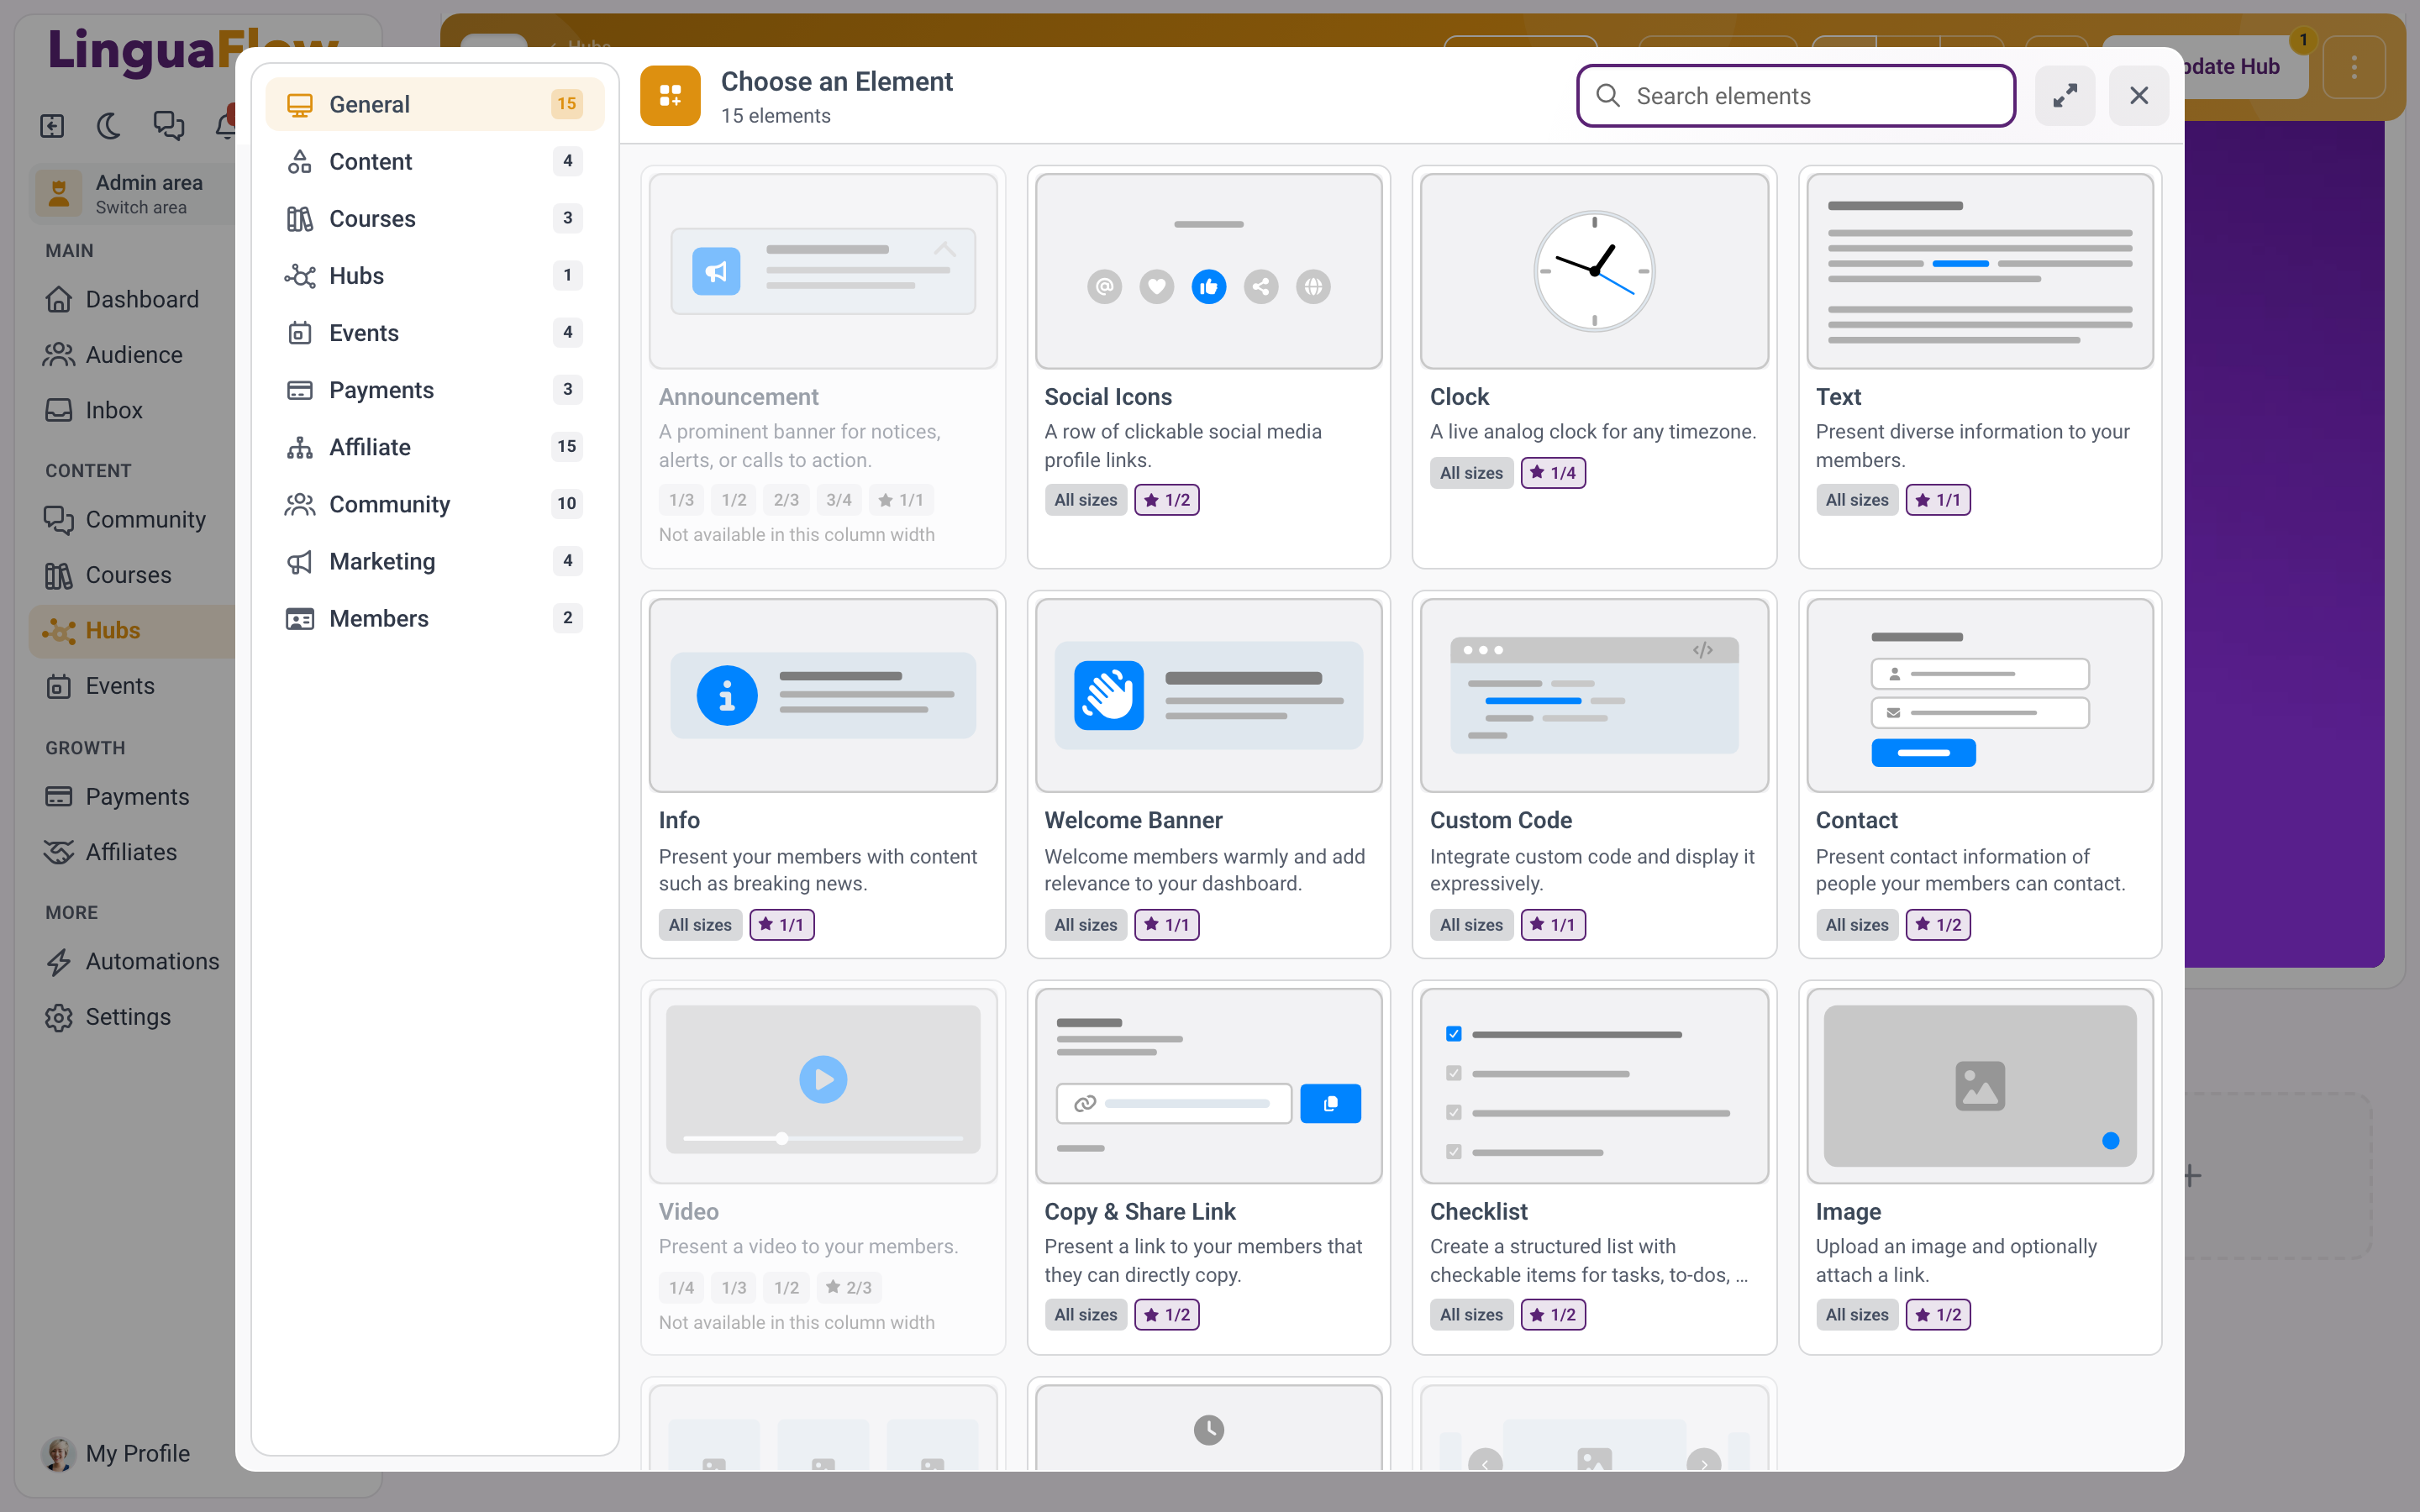Expand the element chooser dialog to fullscreen
Viewport: 2420px width, 1512px height.
click(x=2065, y=96)
